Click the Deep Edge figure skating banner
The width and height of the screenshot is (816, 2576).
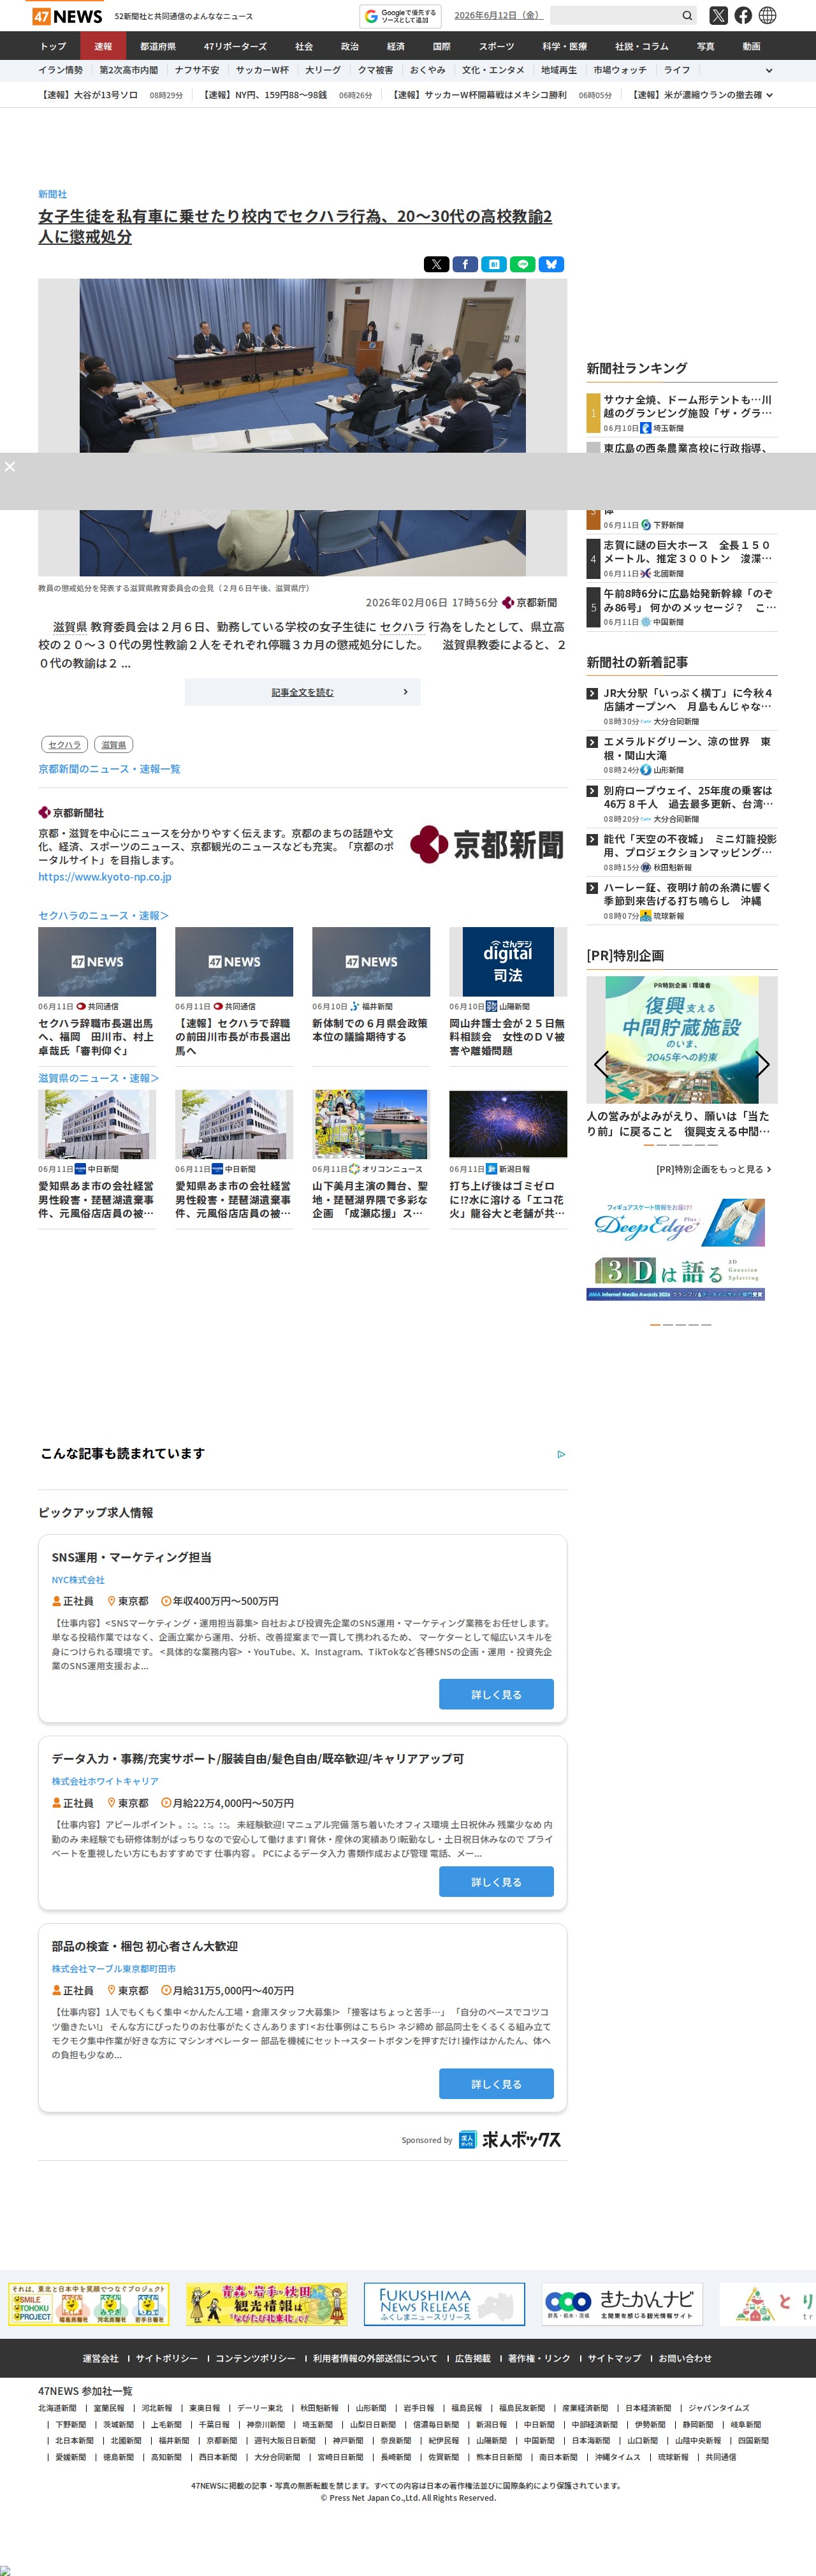pyautogui.click(x=676, y=1222)
